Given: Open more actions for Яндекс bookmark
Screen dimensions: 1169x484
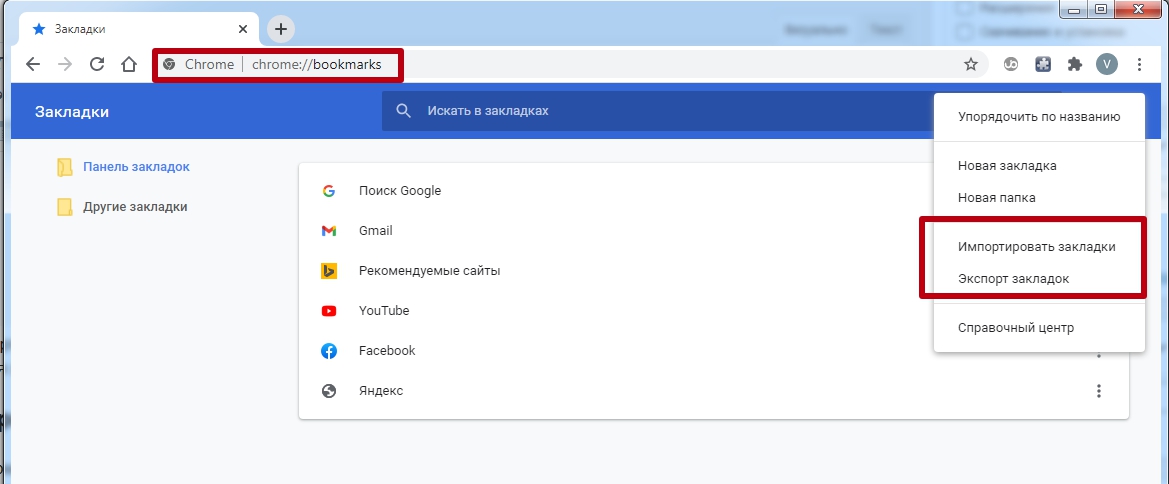Looking at the screenshot, I should pyautogui.click(x=1098, y=391).
